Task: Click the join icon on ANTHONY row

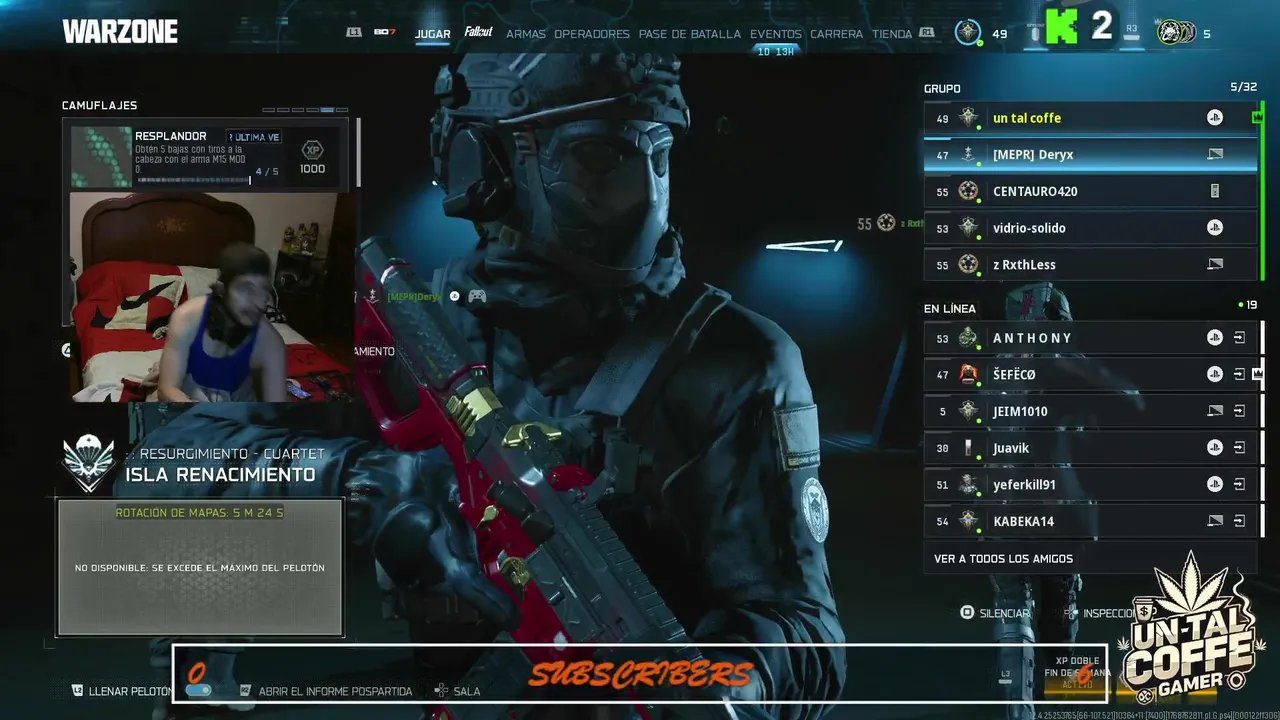Action: coord(1239,338)
